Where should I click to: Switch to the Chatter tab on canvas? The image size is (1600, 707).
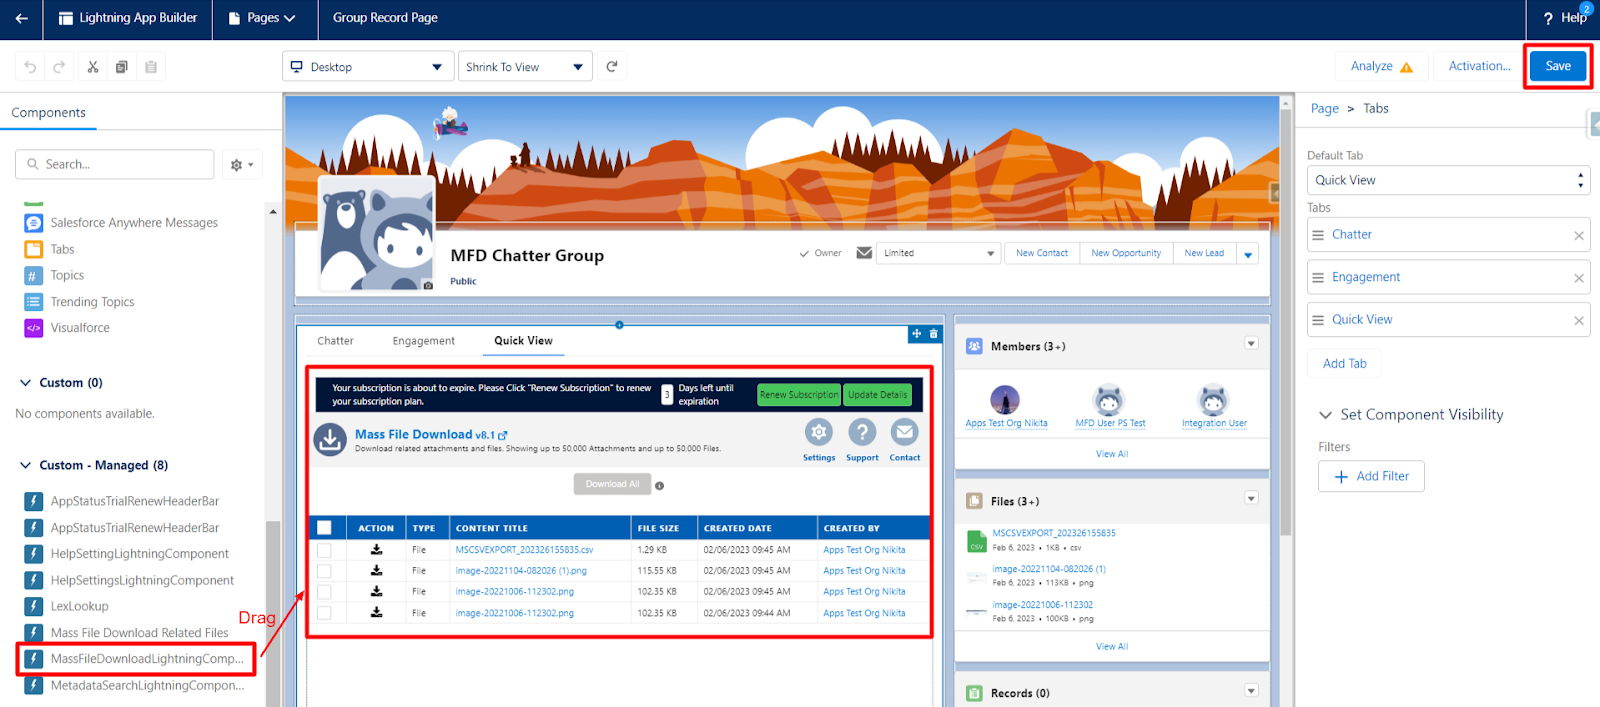pyautogui.click(x=335, y=341)
